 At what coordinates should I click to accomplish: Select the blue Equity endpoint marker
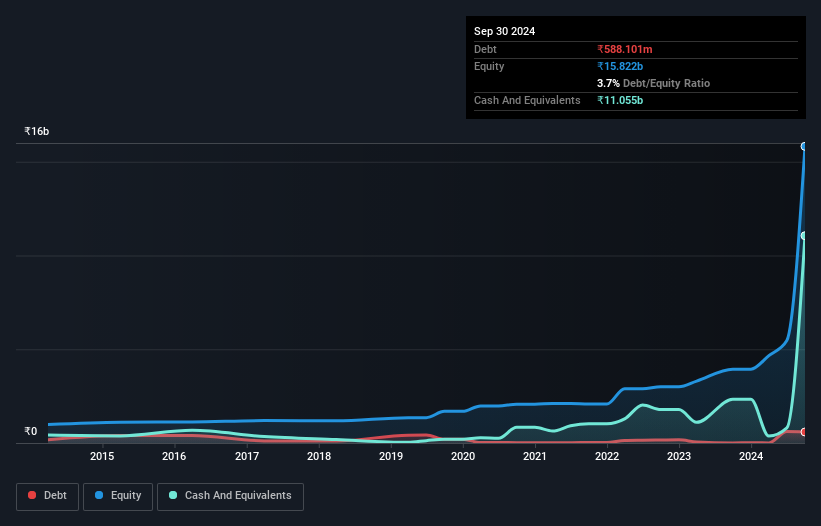[x=804, y=147]
